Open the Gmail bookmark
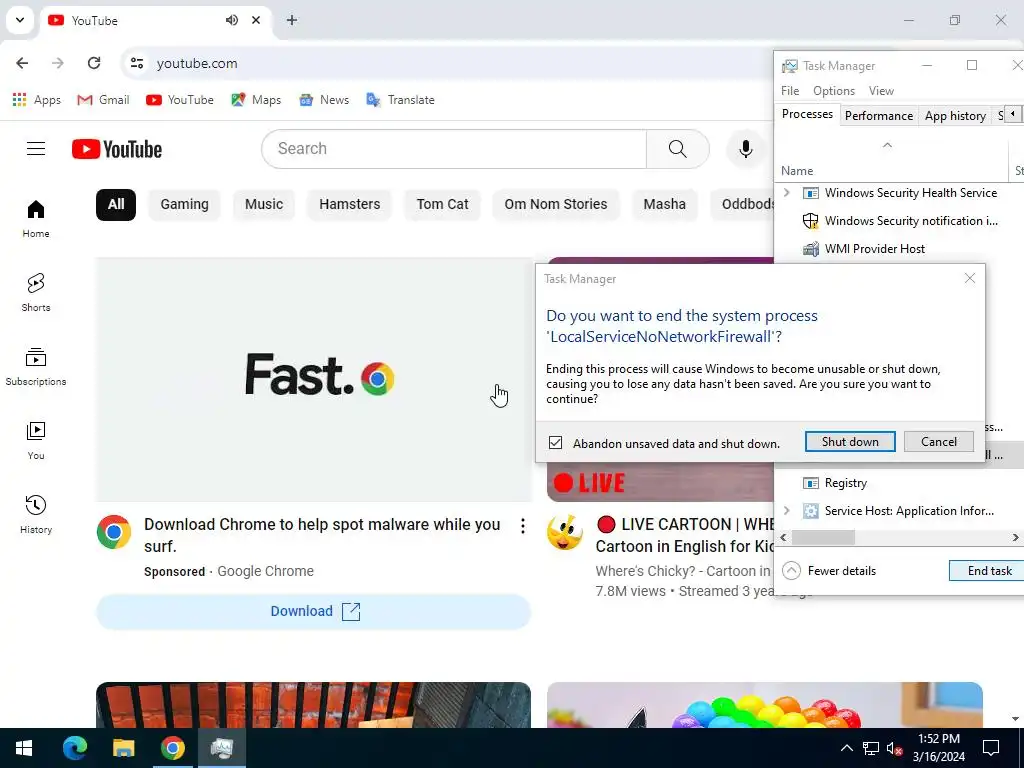Screen dimensions: 1024x768 pos(103,100)
